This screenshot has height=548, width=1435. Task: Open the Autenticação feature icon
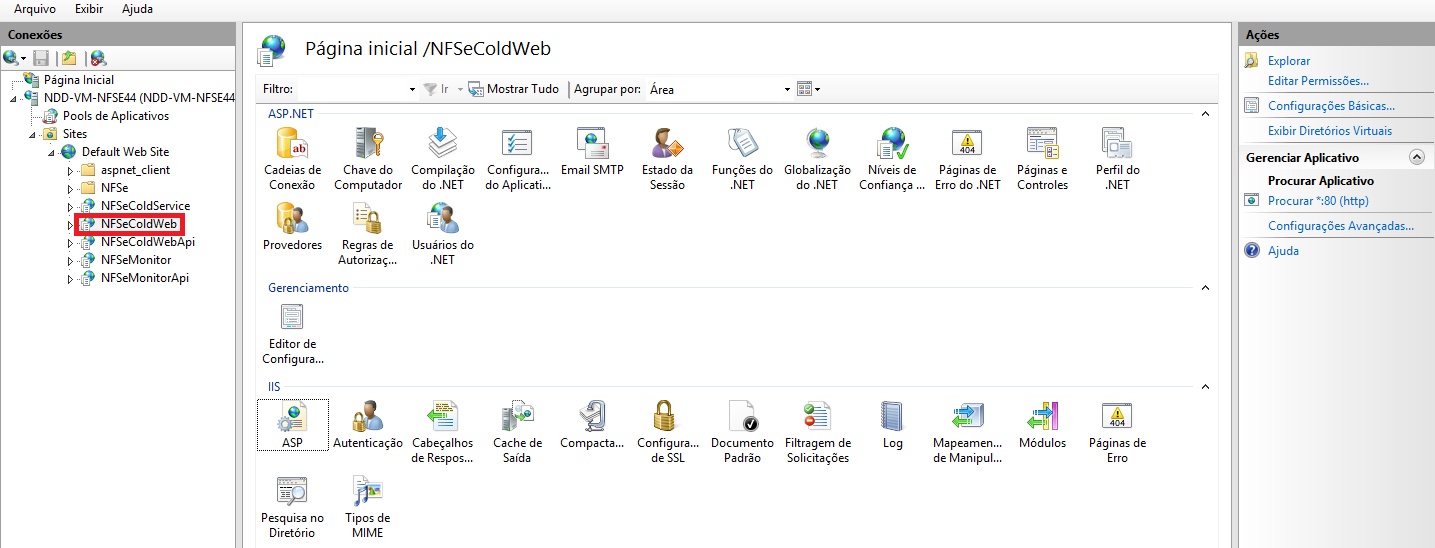(368, 416)
